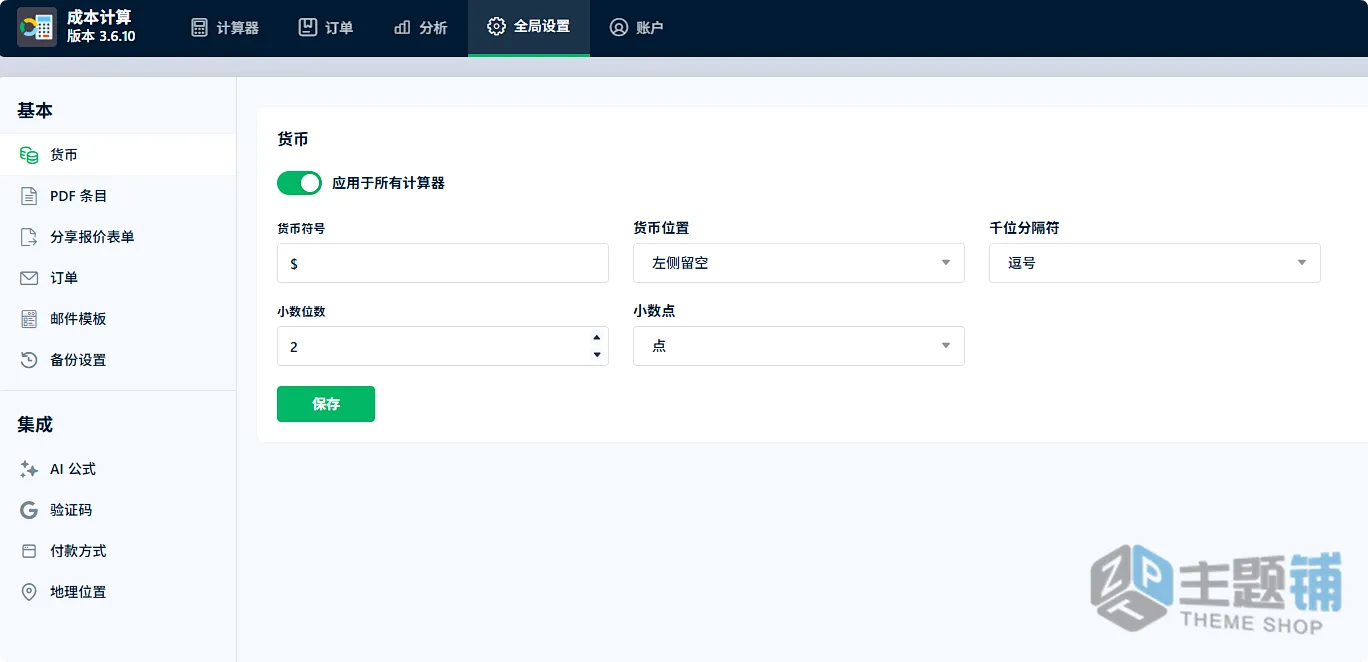Image resolution: width=1368 pixels, height=662 pixels.
Task: Click the 货币 section heading
Action: [x=293, y=139]
